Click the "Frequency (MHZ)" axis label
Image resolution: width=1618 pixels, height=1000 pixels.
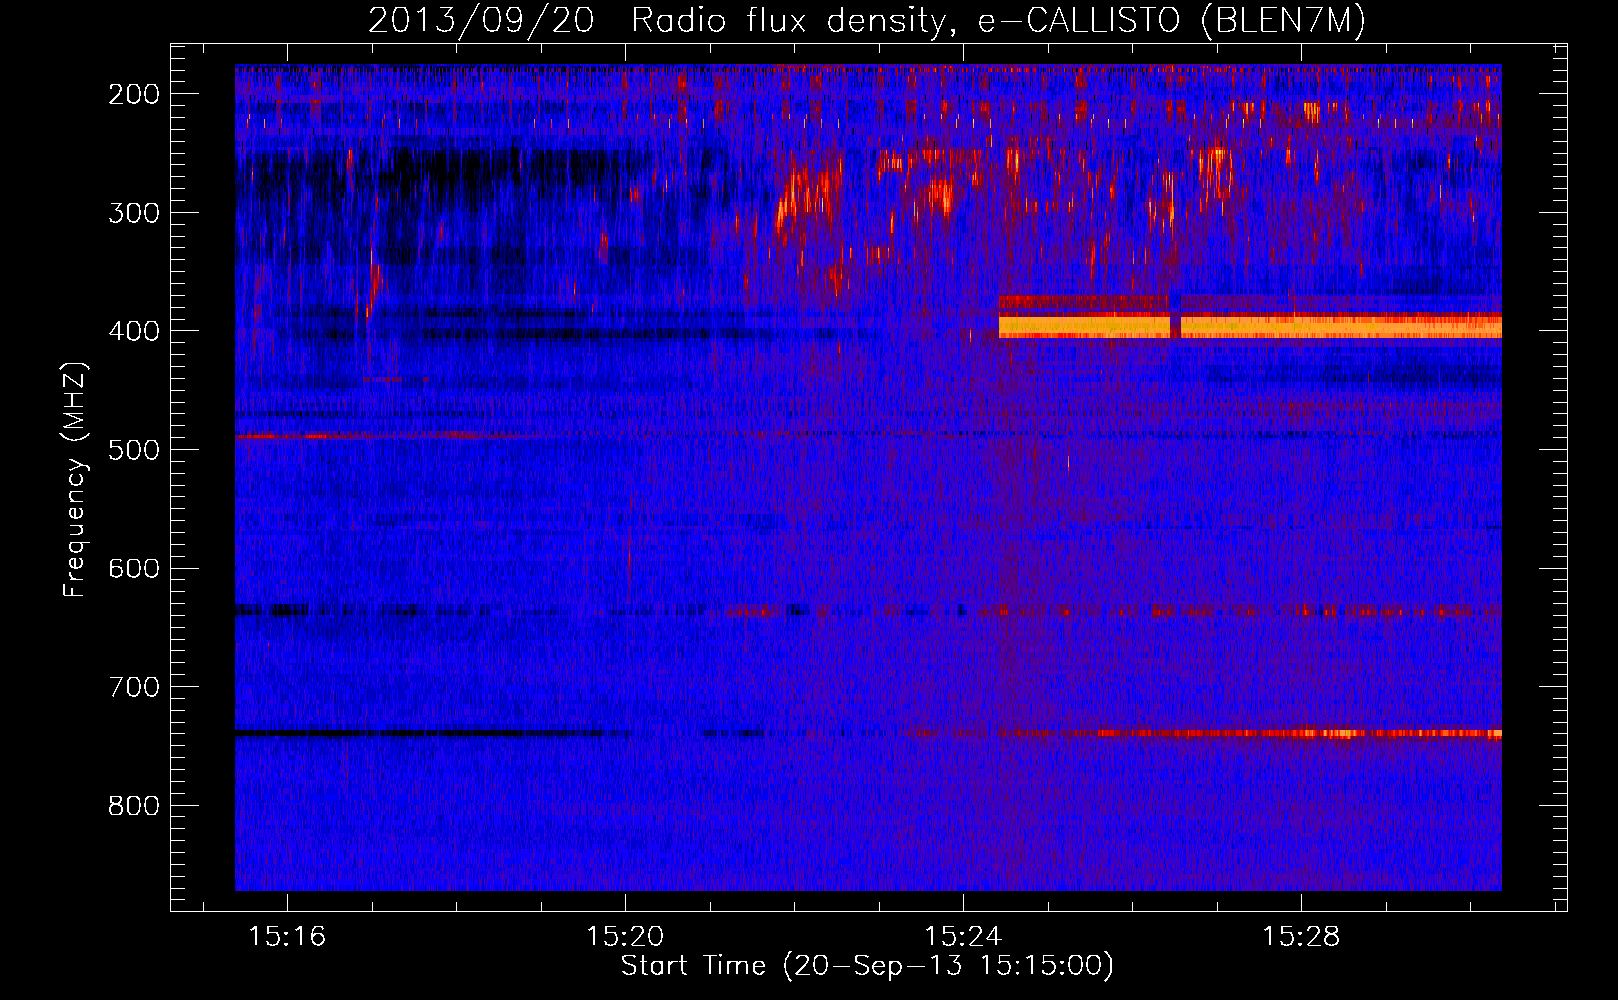tap(75, 480)
